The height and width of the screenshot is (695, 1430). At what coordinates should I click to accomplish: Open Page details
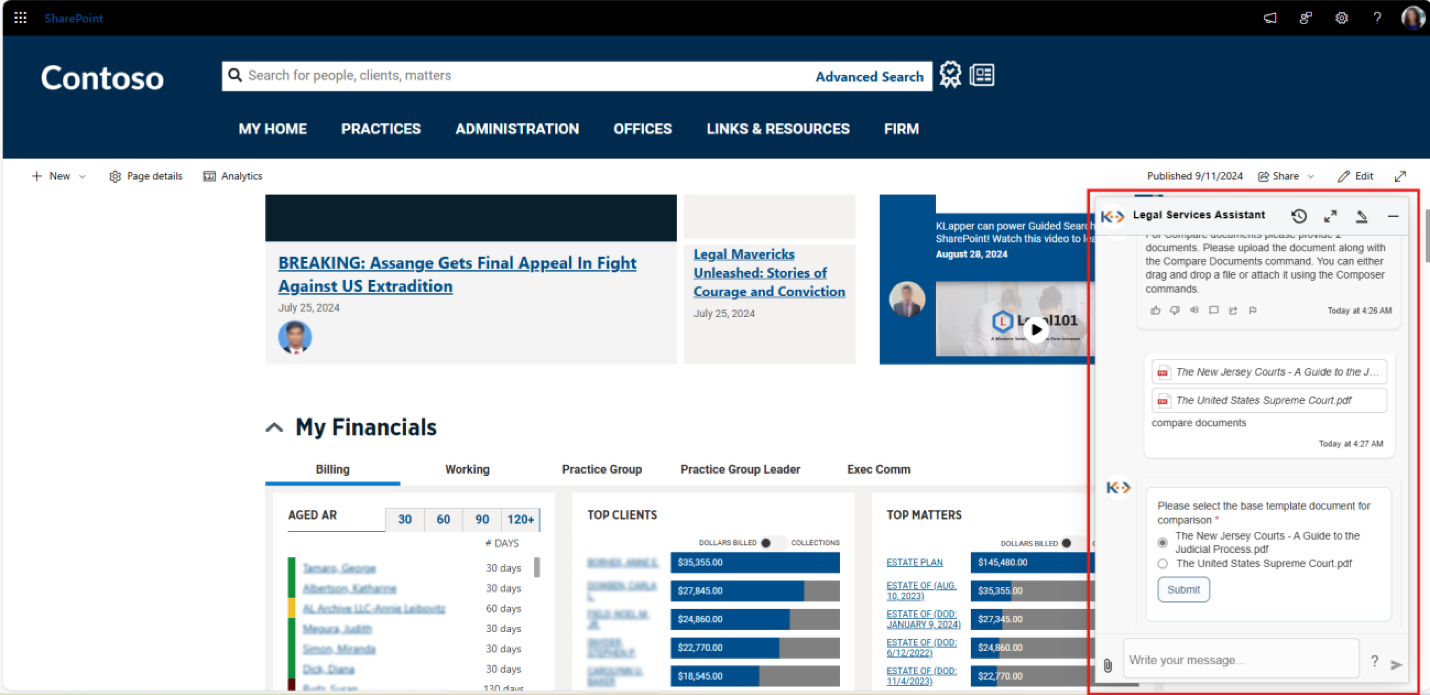145,176
